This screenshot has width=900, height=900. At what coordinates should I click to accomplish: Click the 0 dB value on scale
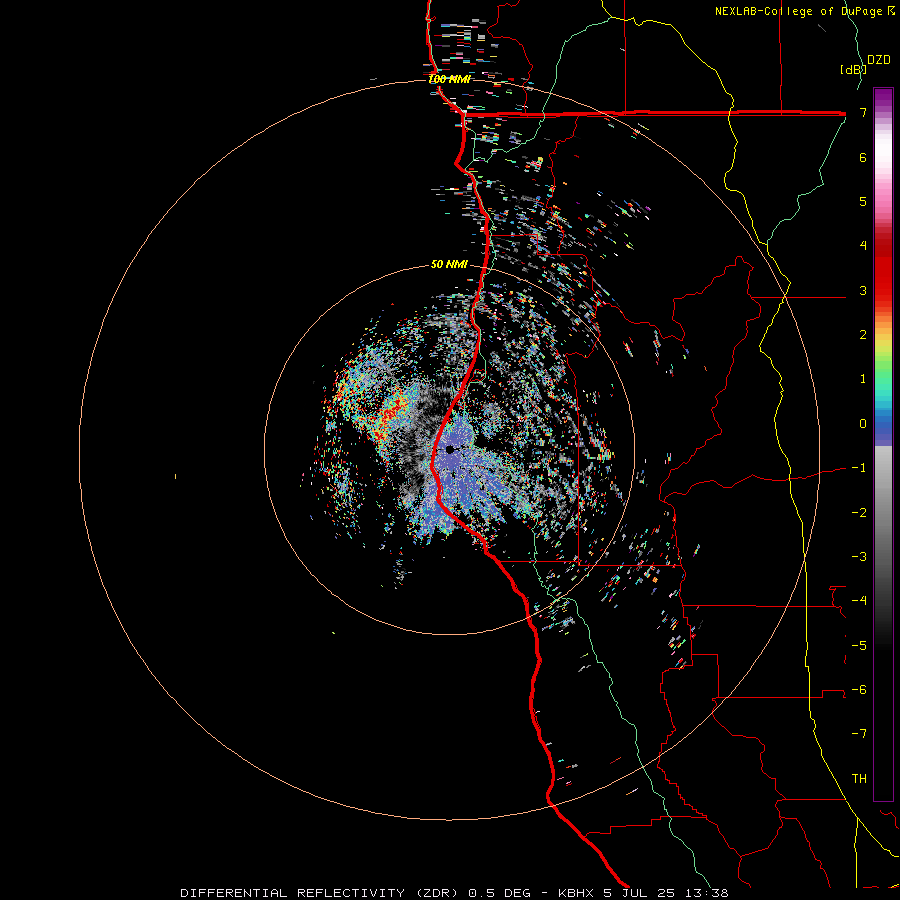tap(863, 424)
